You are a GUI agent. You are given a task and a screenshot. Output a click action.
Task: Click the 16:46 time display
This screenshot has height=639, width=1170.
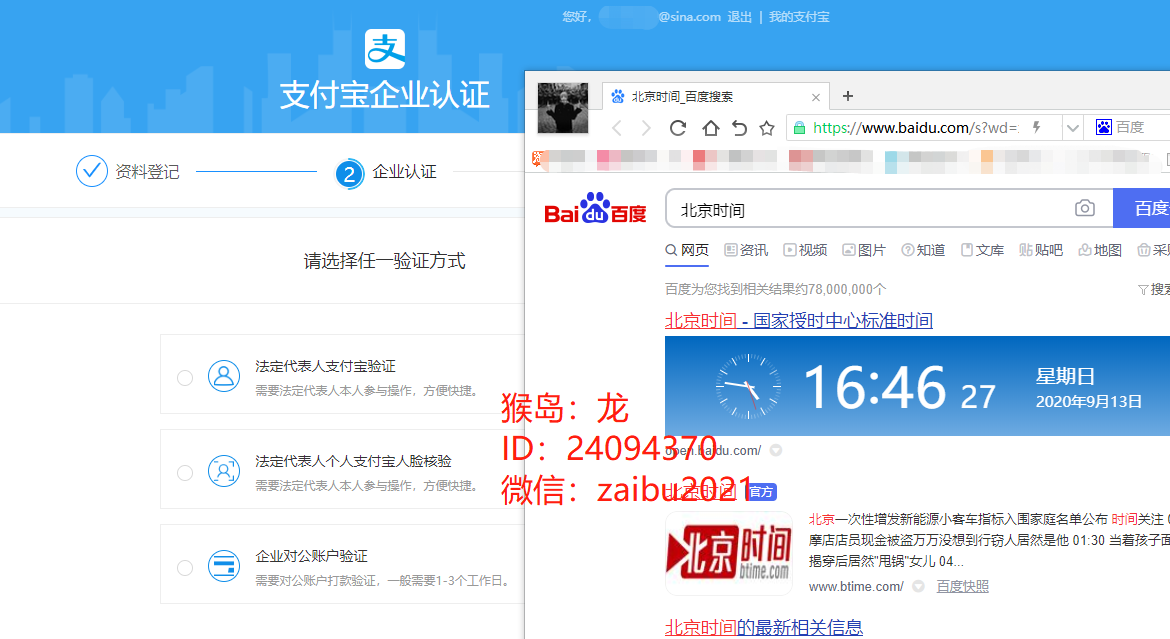point(875,387)
